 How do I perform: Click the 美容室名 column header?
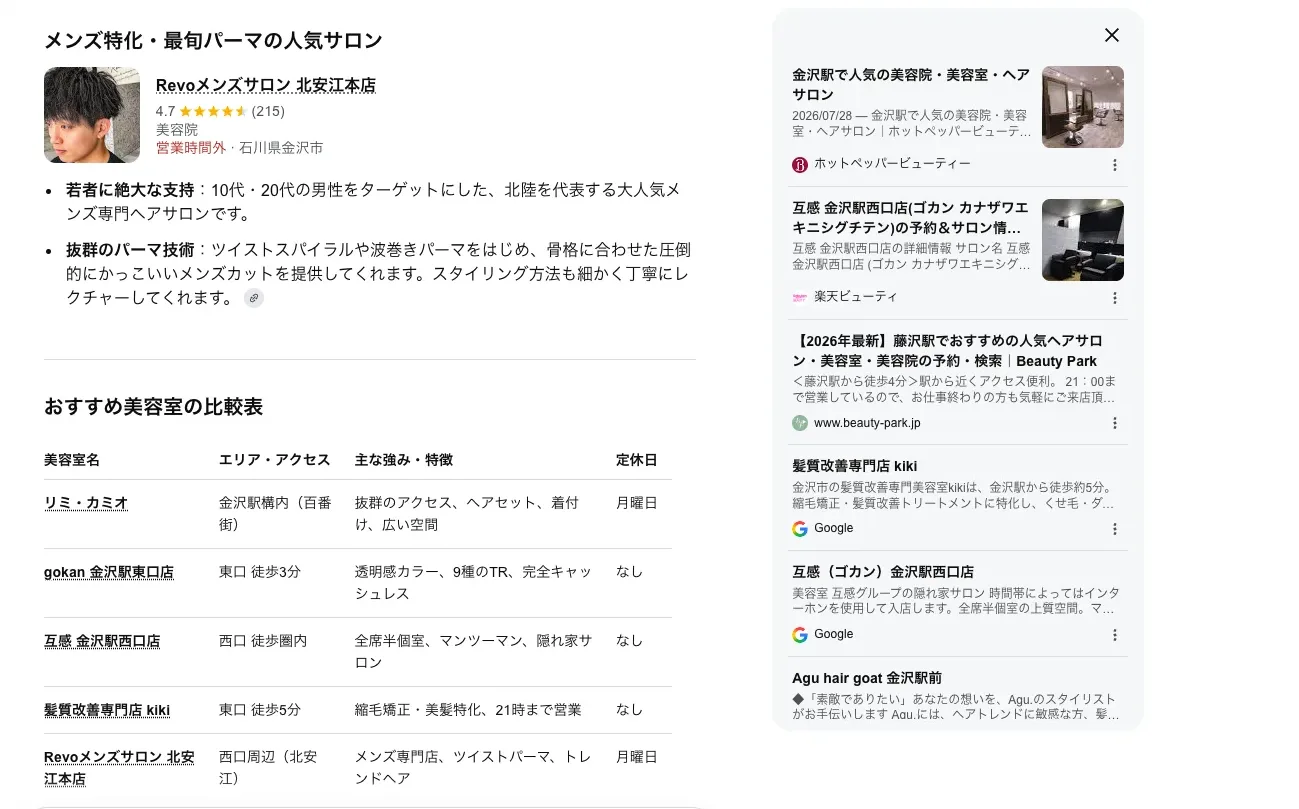72,460
